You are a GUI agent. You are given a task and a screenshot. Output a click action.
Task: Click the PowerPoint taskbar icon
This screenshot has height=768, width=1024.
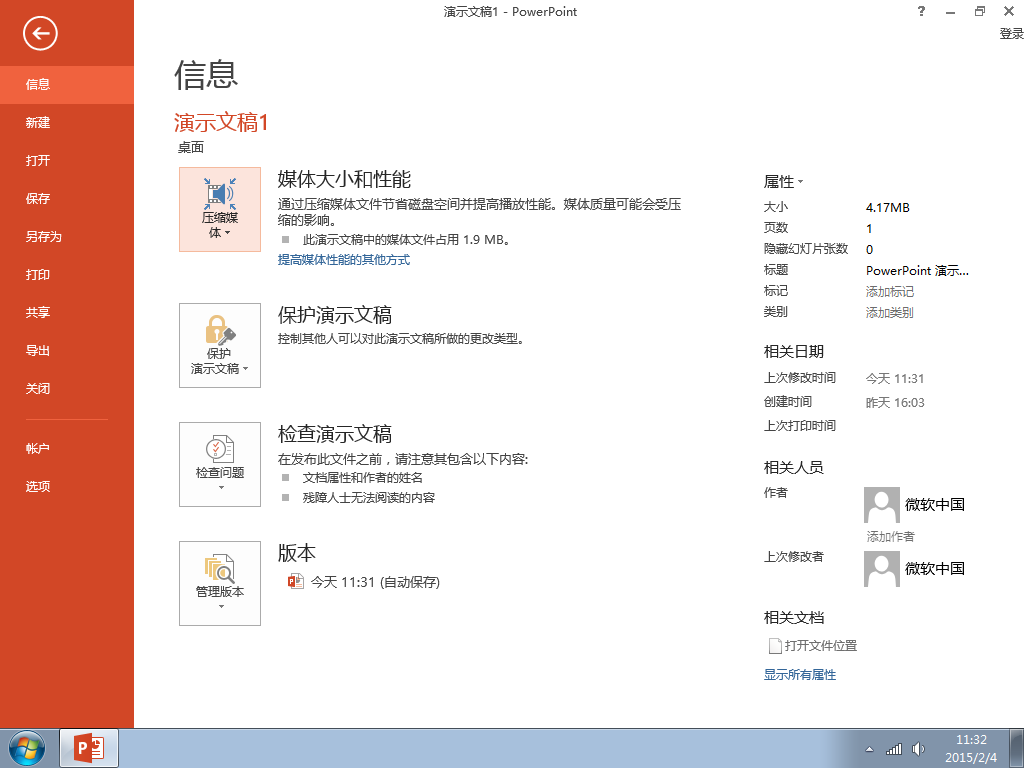(x=89, y=748)
